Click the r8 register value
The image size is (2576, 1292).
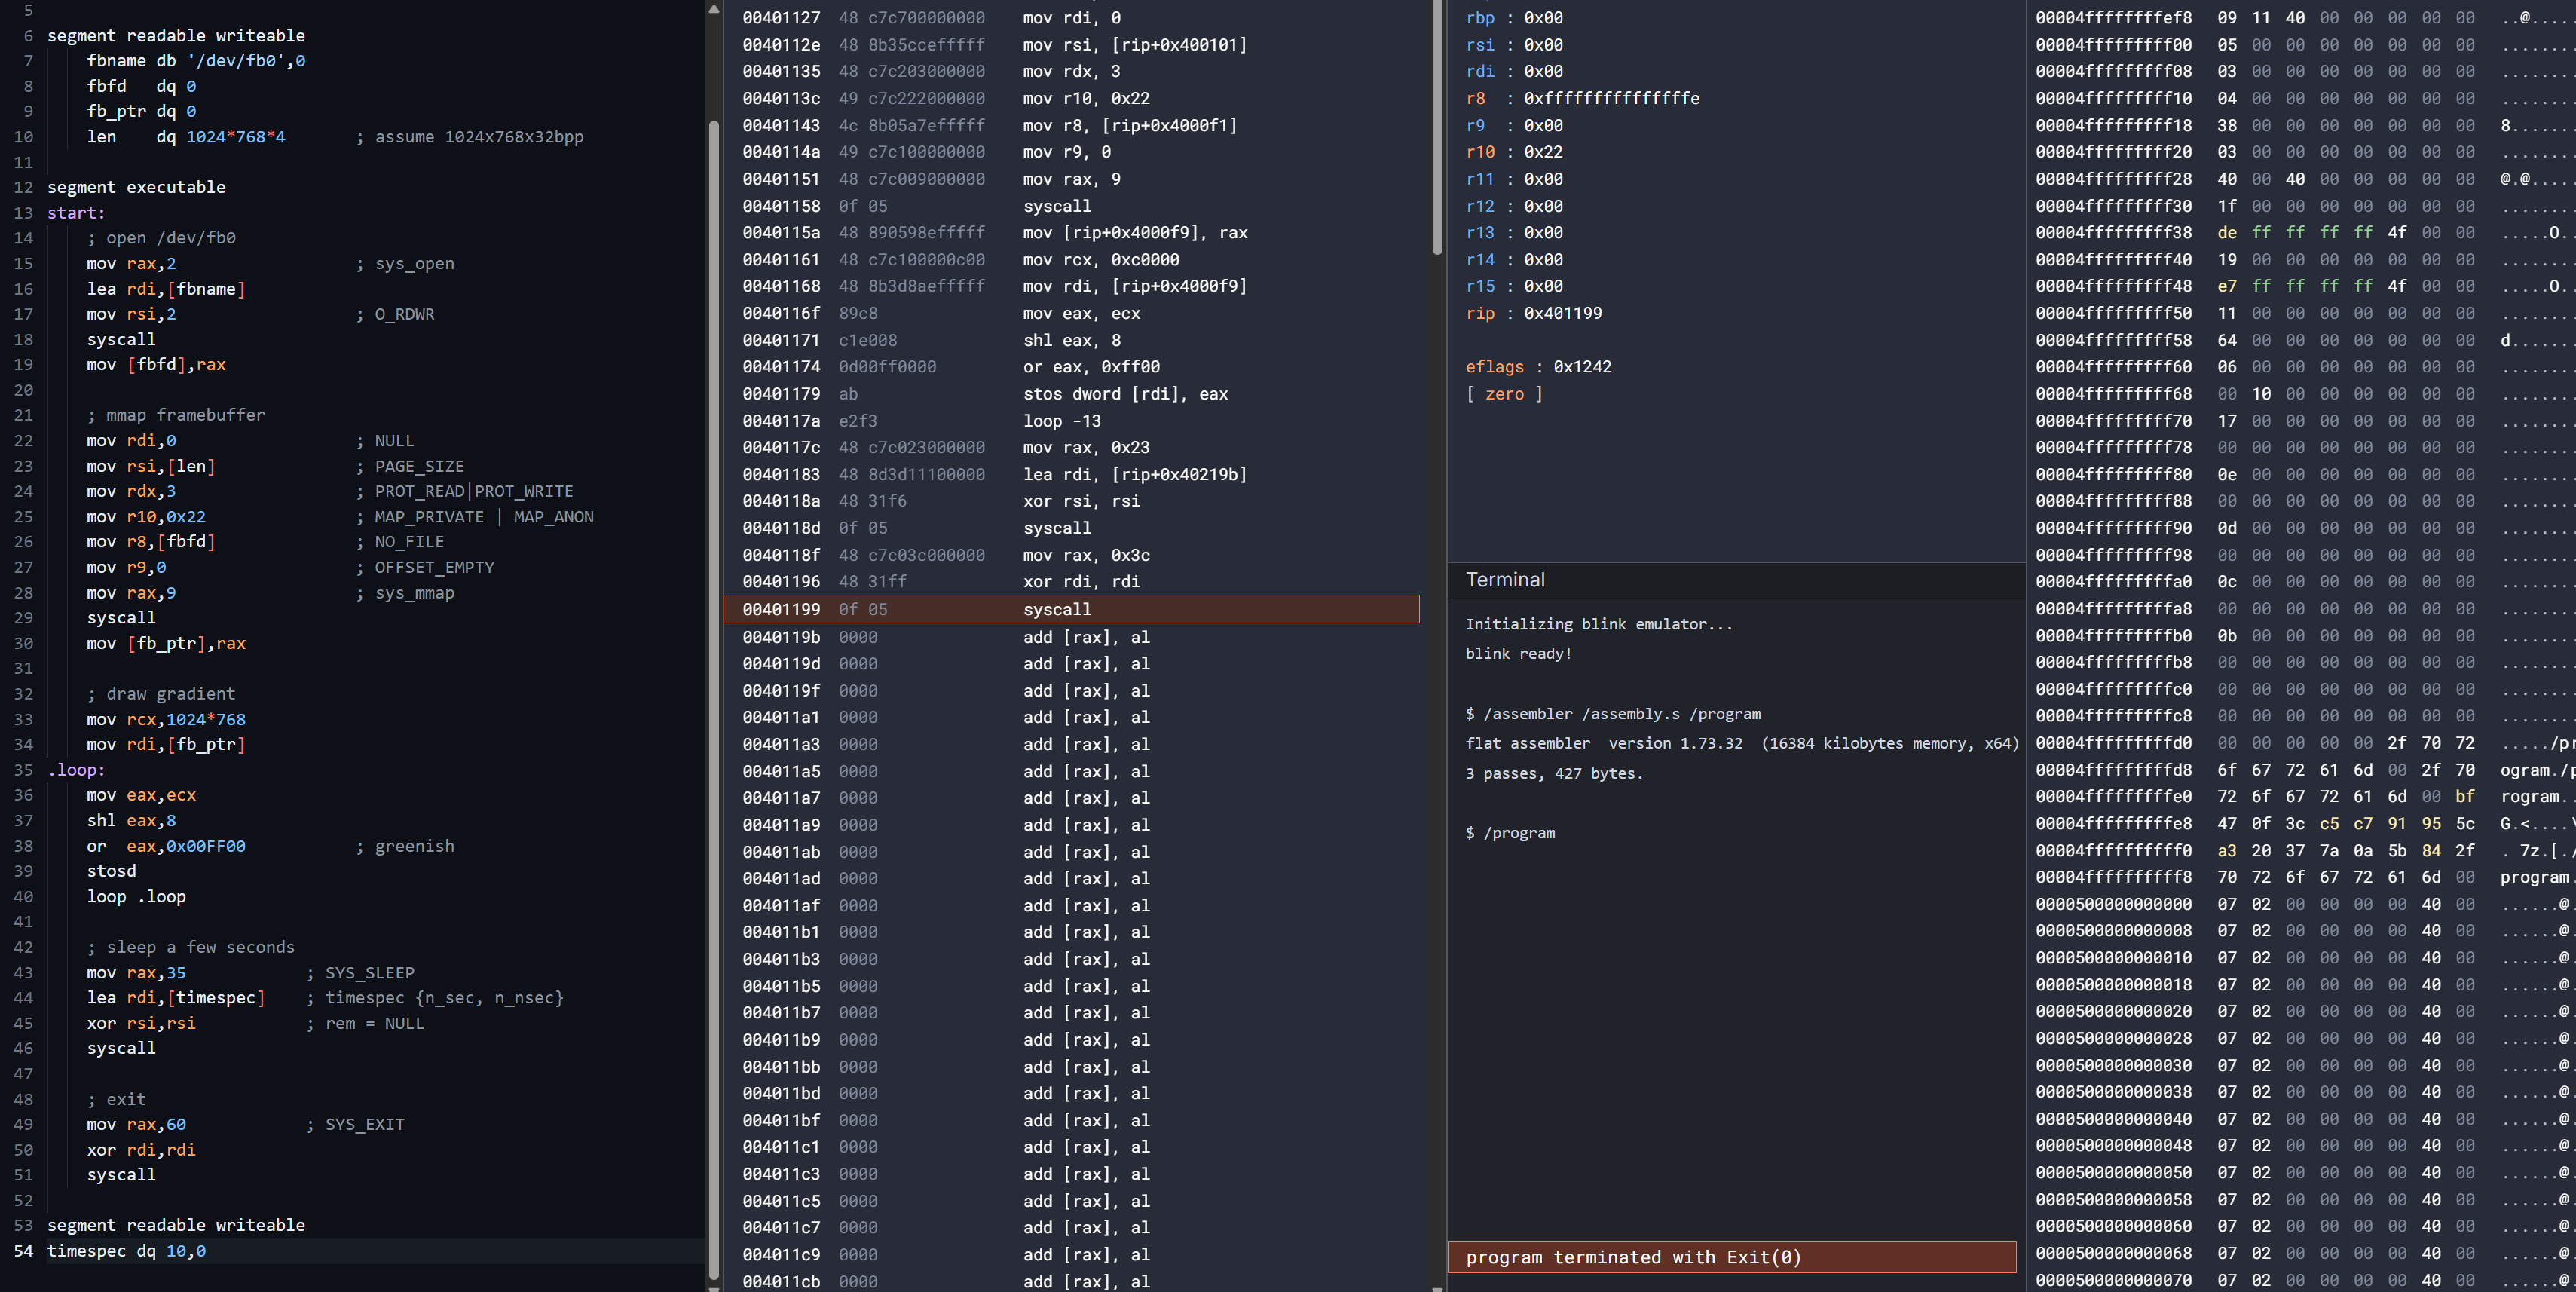1611,98
